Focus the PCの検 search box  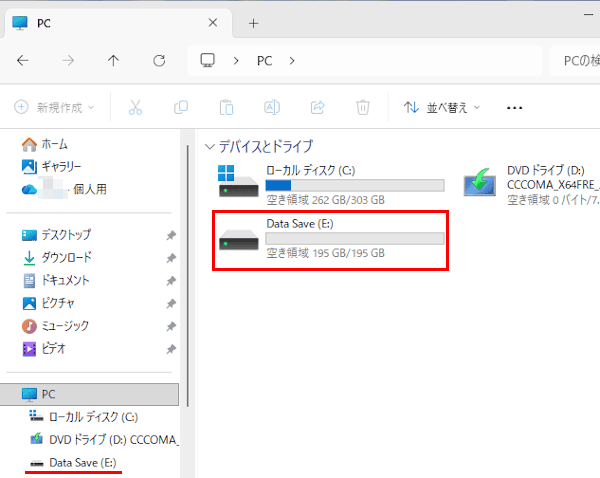tap(575, 60)
